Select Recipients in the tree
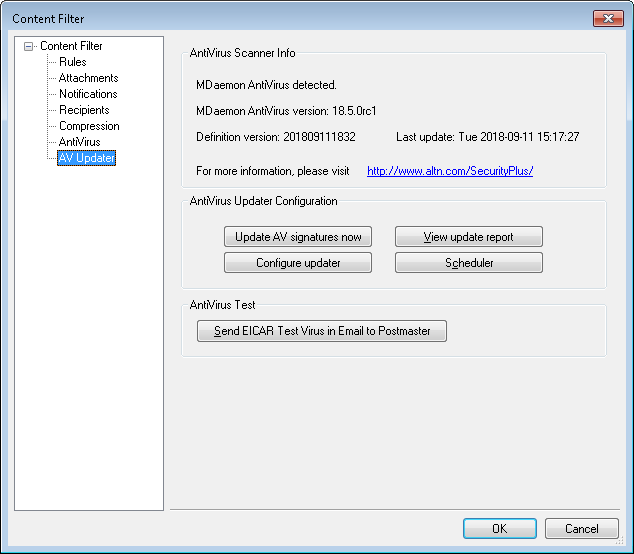 point(84,110)
